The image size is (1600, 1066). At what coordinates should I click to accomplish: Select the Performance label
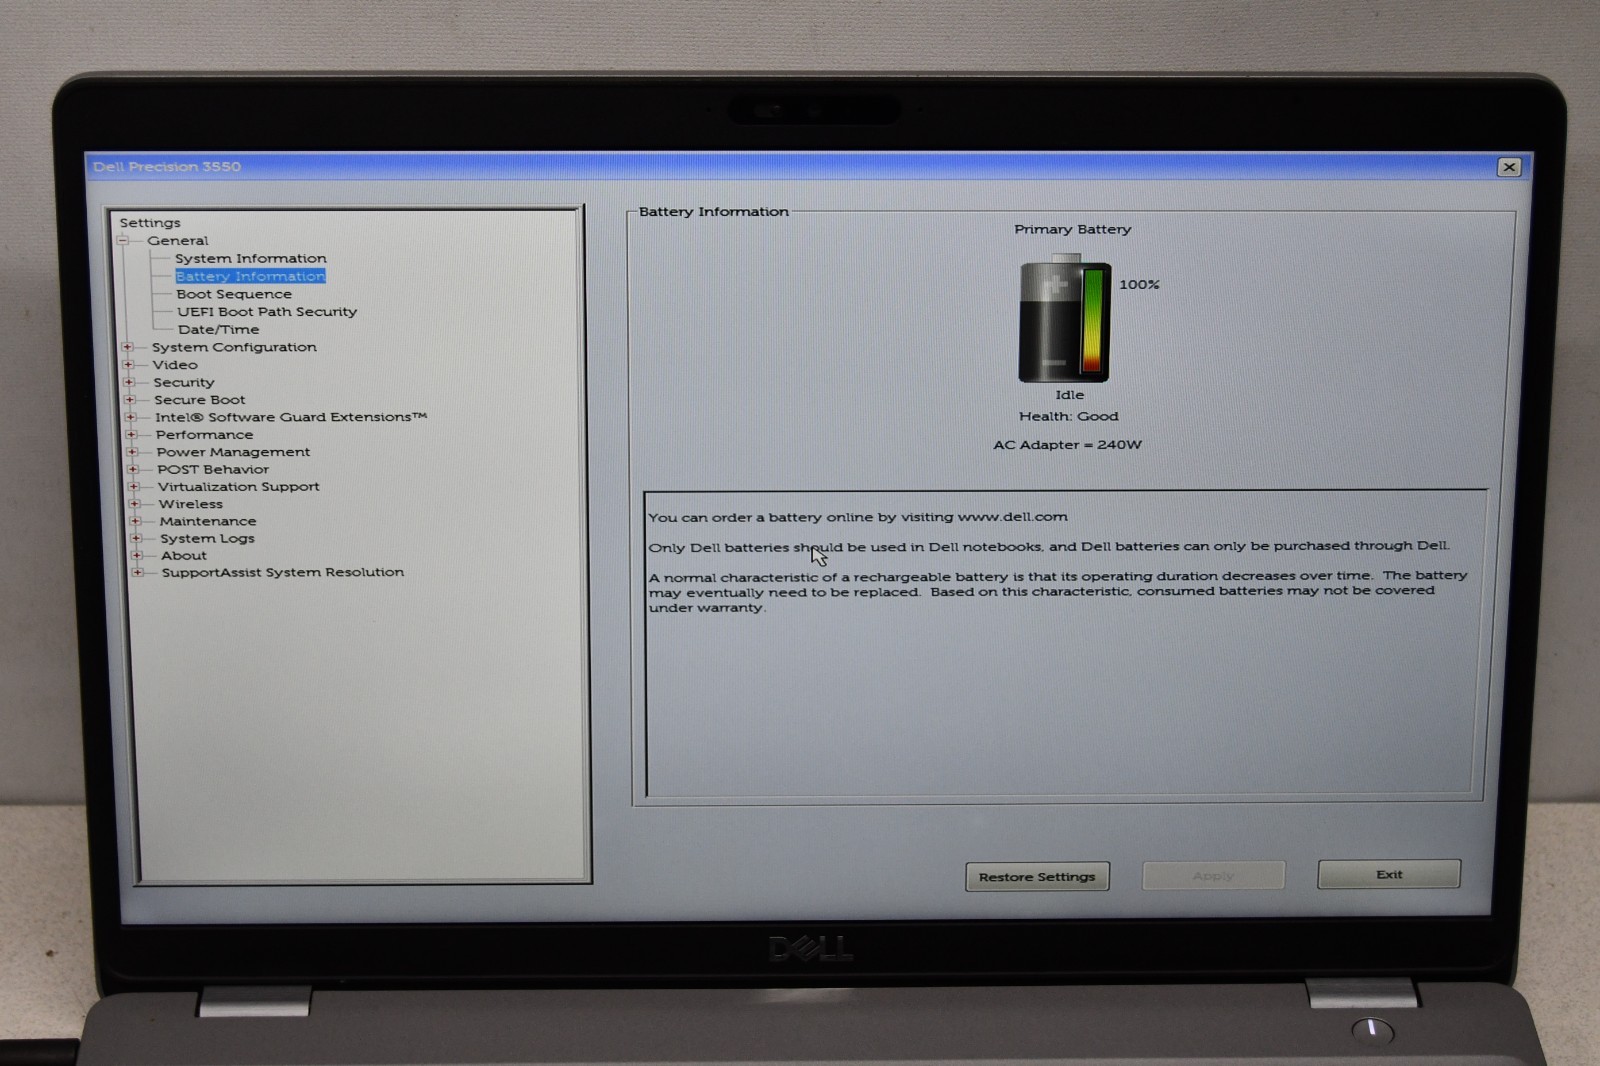pos(205,435)
